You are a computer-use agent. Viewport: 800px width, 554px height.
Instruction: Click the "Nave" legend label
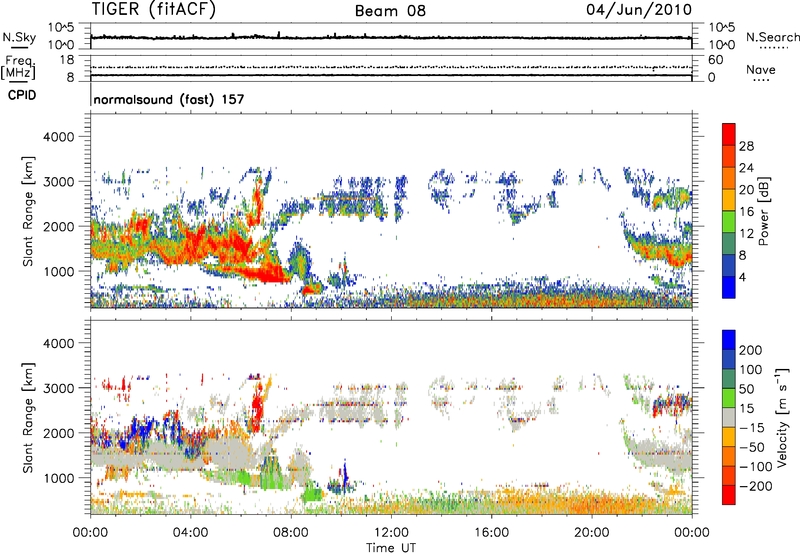coord(761,70)
